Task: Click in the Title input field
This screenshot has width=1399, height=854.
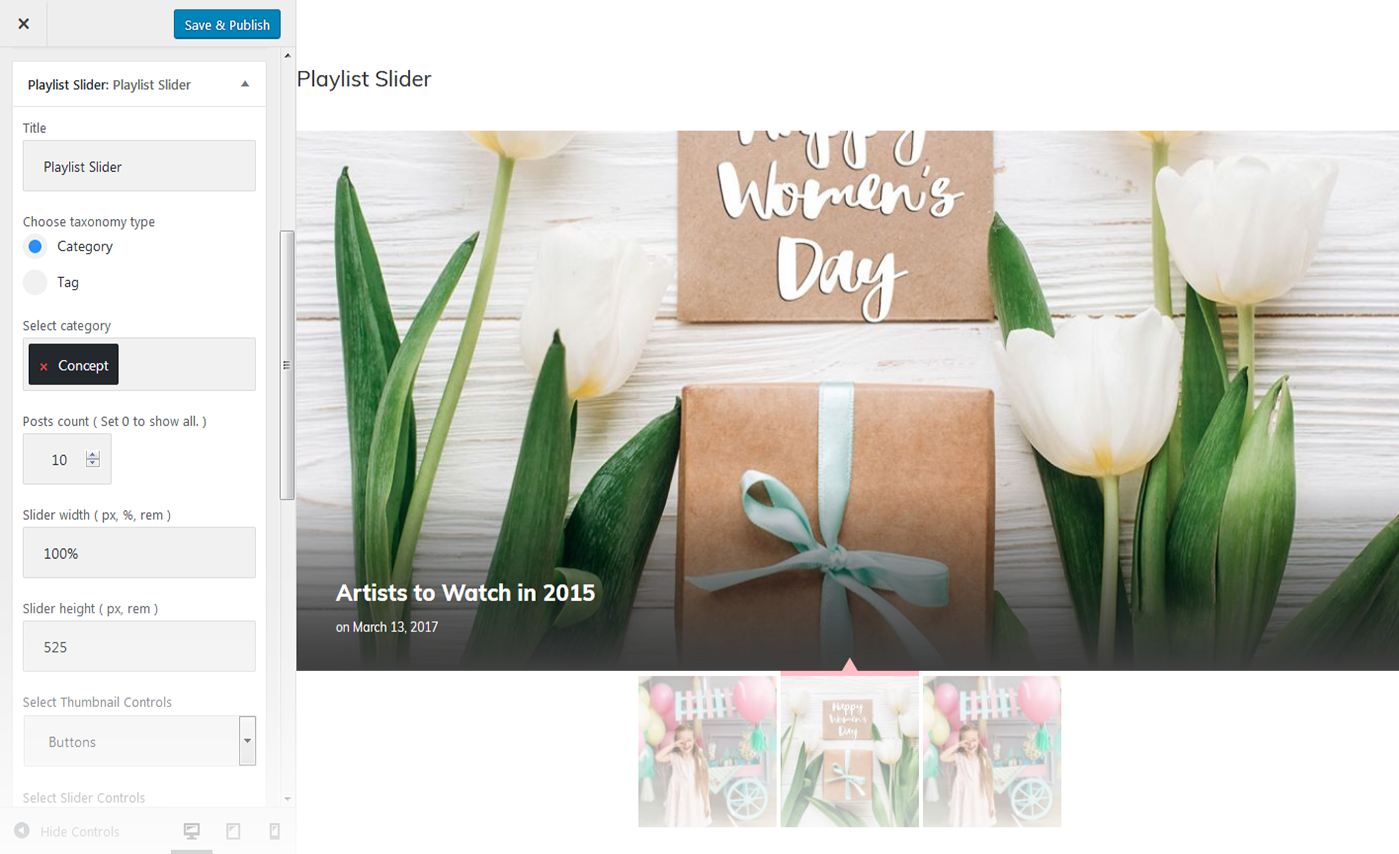Action: coord(139,166)
